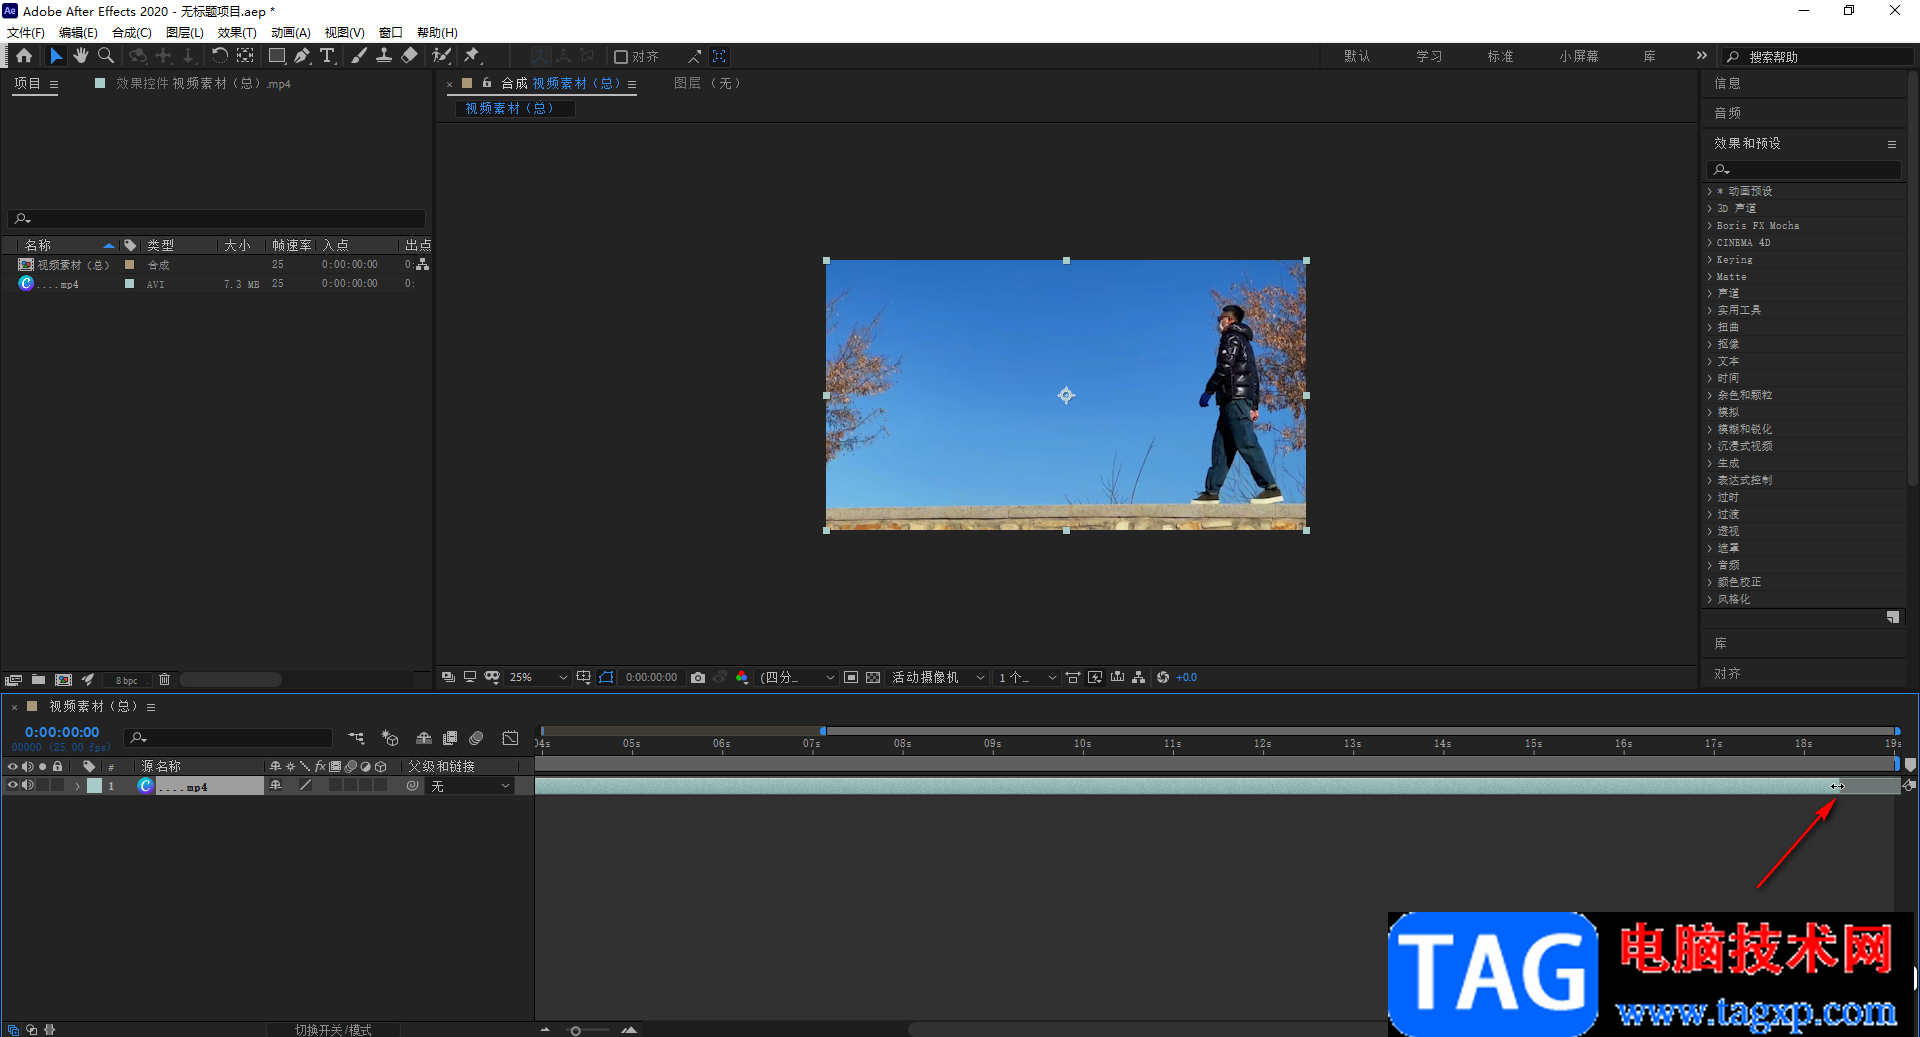Open the Graph Editor in timeline
The image size is (1920, 1037).
pyautogui.click(x=510, y=738)
